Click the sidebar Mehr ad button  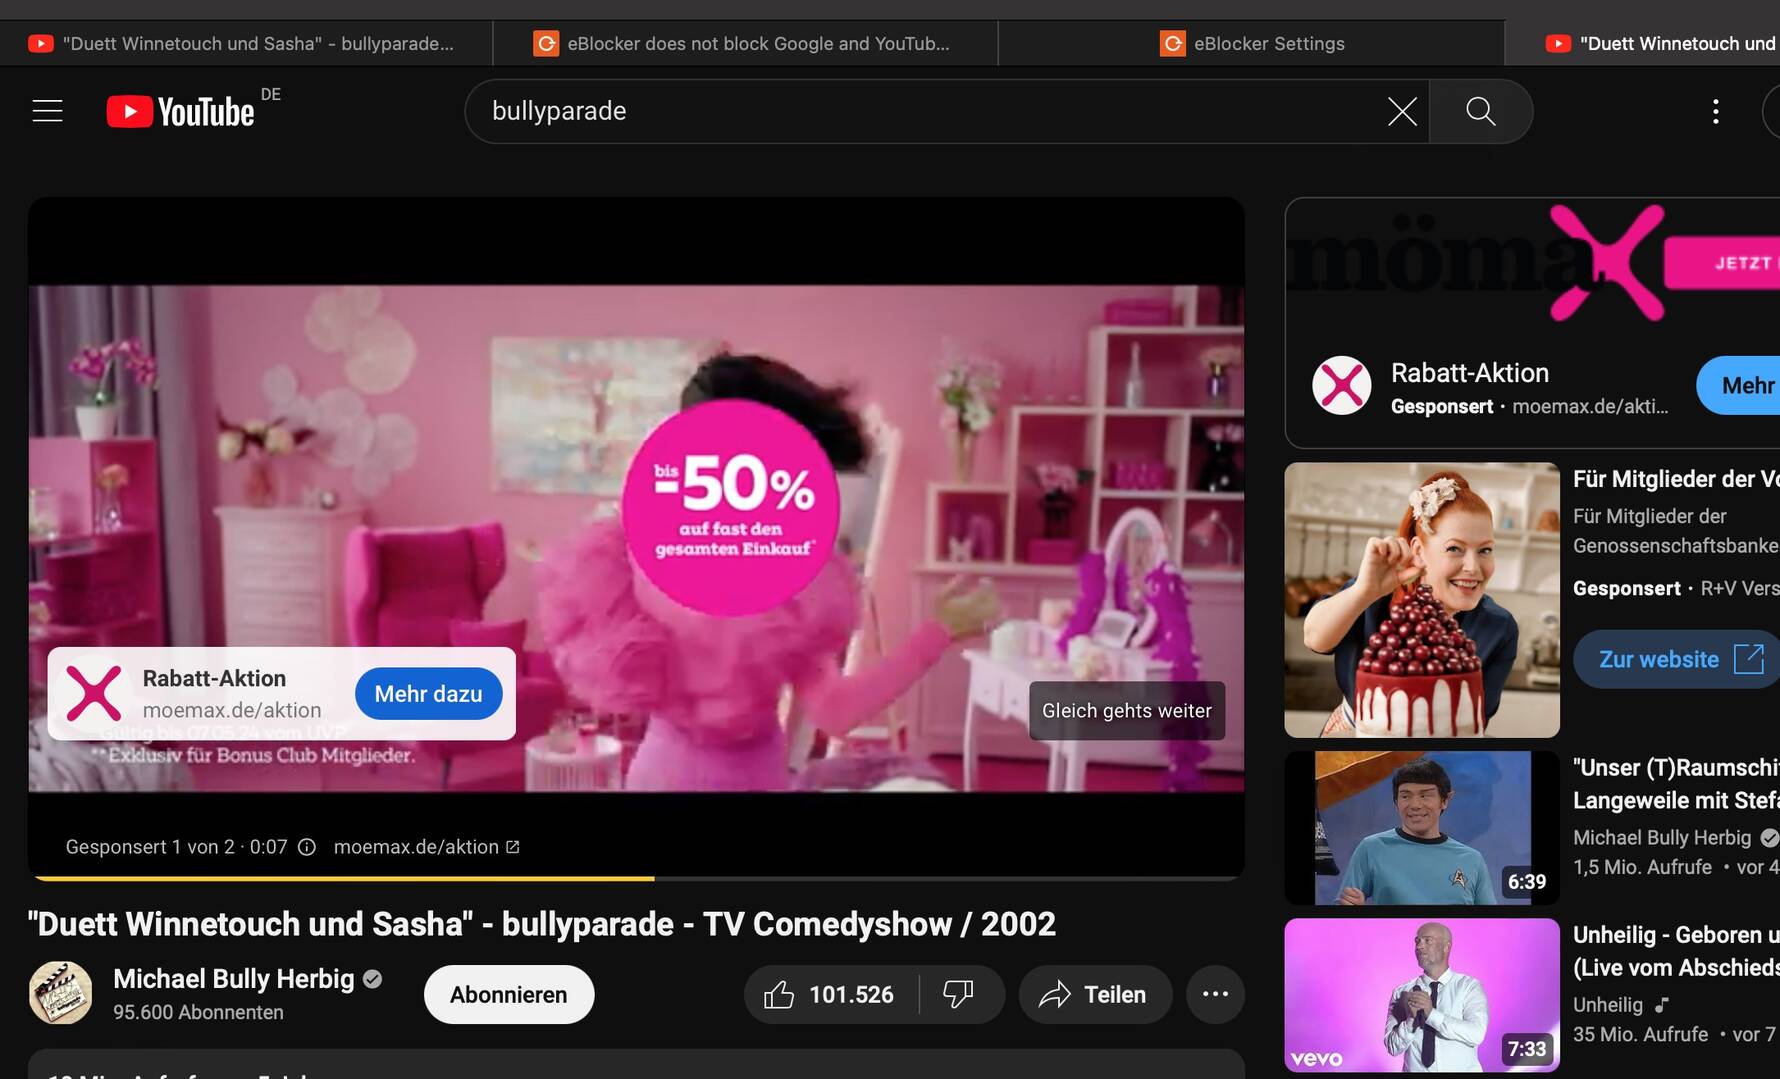(1740, 385)
